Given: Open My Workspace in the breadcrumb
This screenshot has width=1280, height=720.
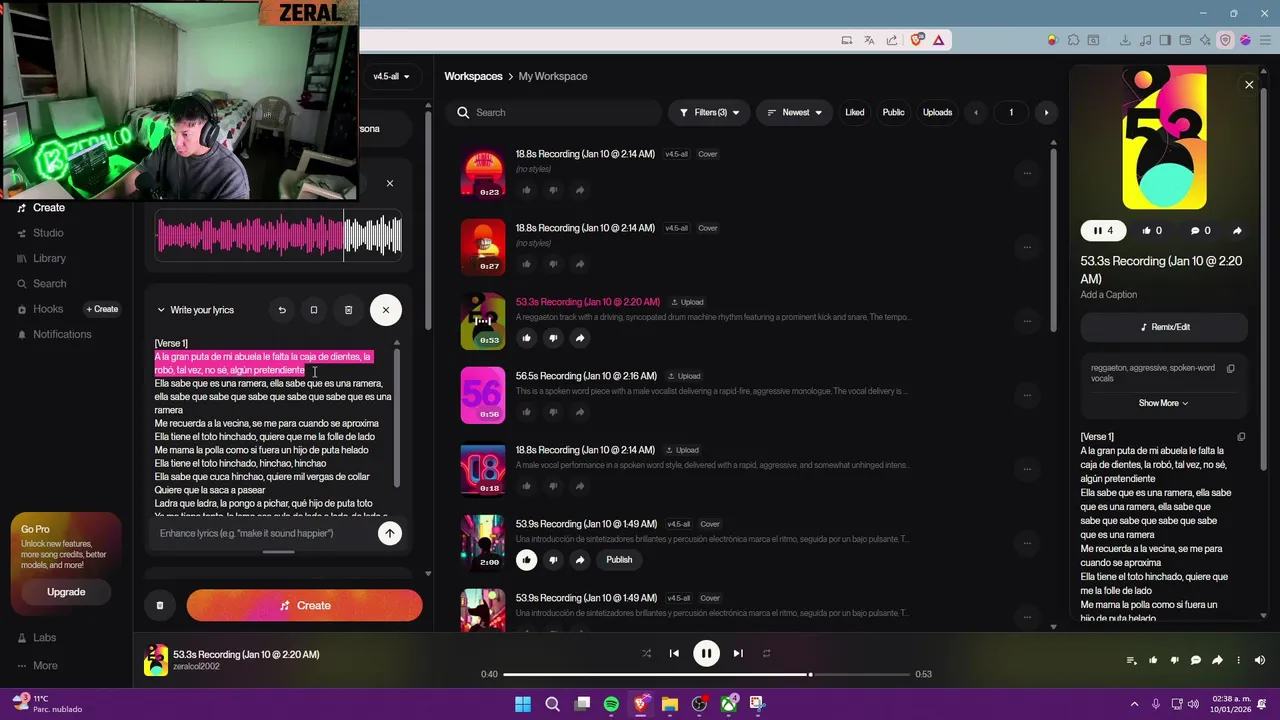Looking at the screenshot, I should coord(553,77).
